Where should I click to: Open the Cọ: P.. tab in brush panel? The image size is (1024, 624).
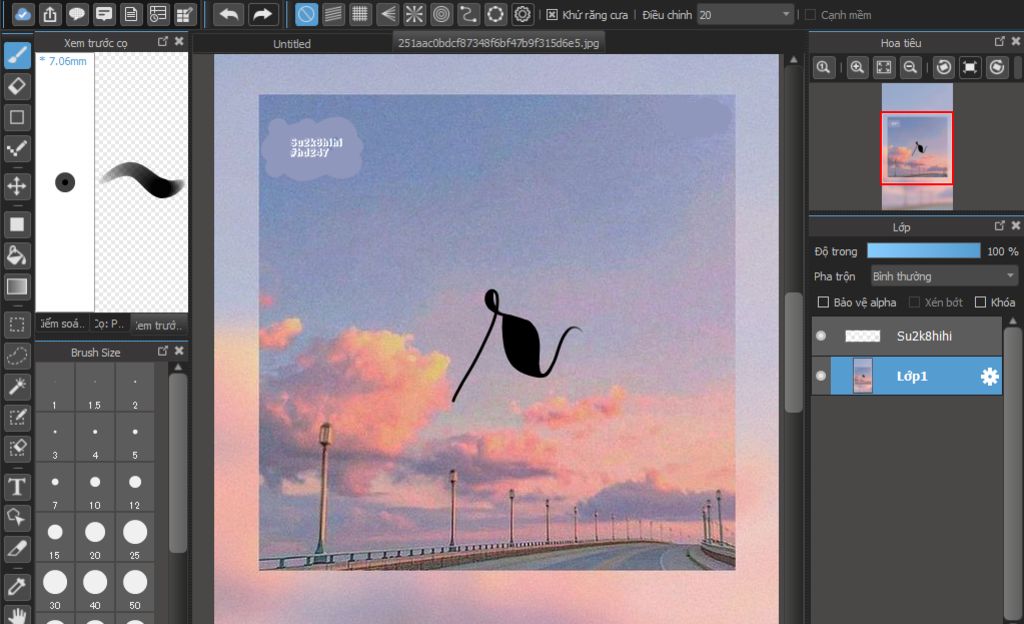[x=109, y=324]
